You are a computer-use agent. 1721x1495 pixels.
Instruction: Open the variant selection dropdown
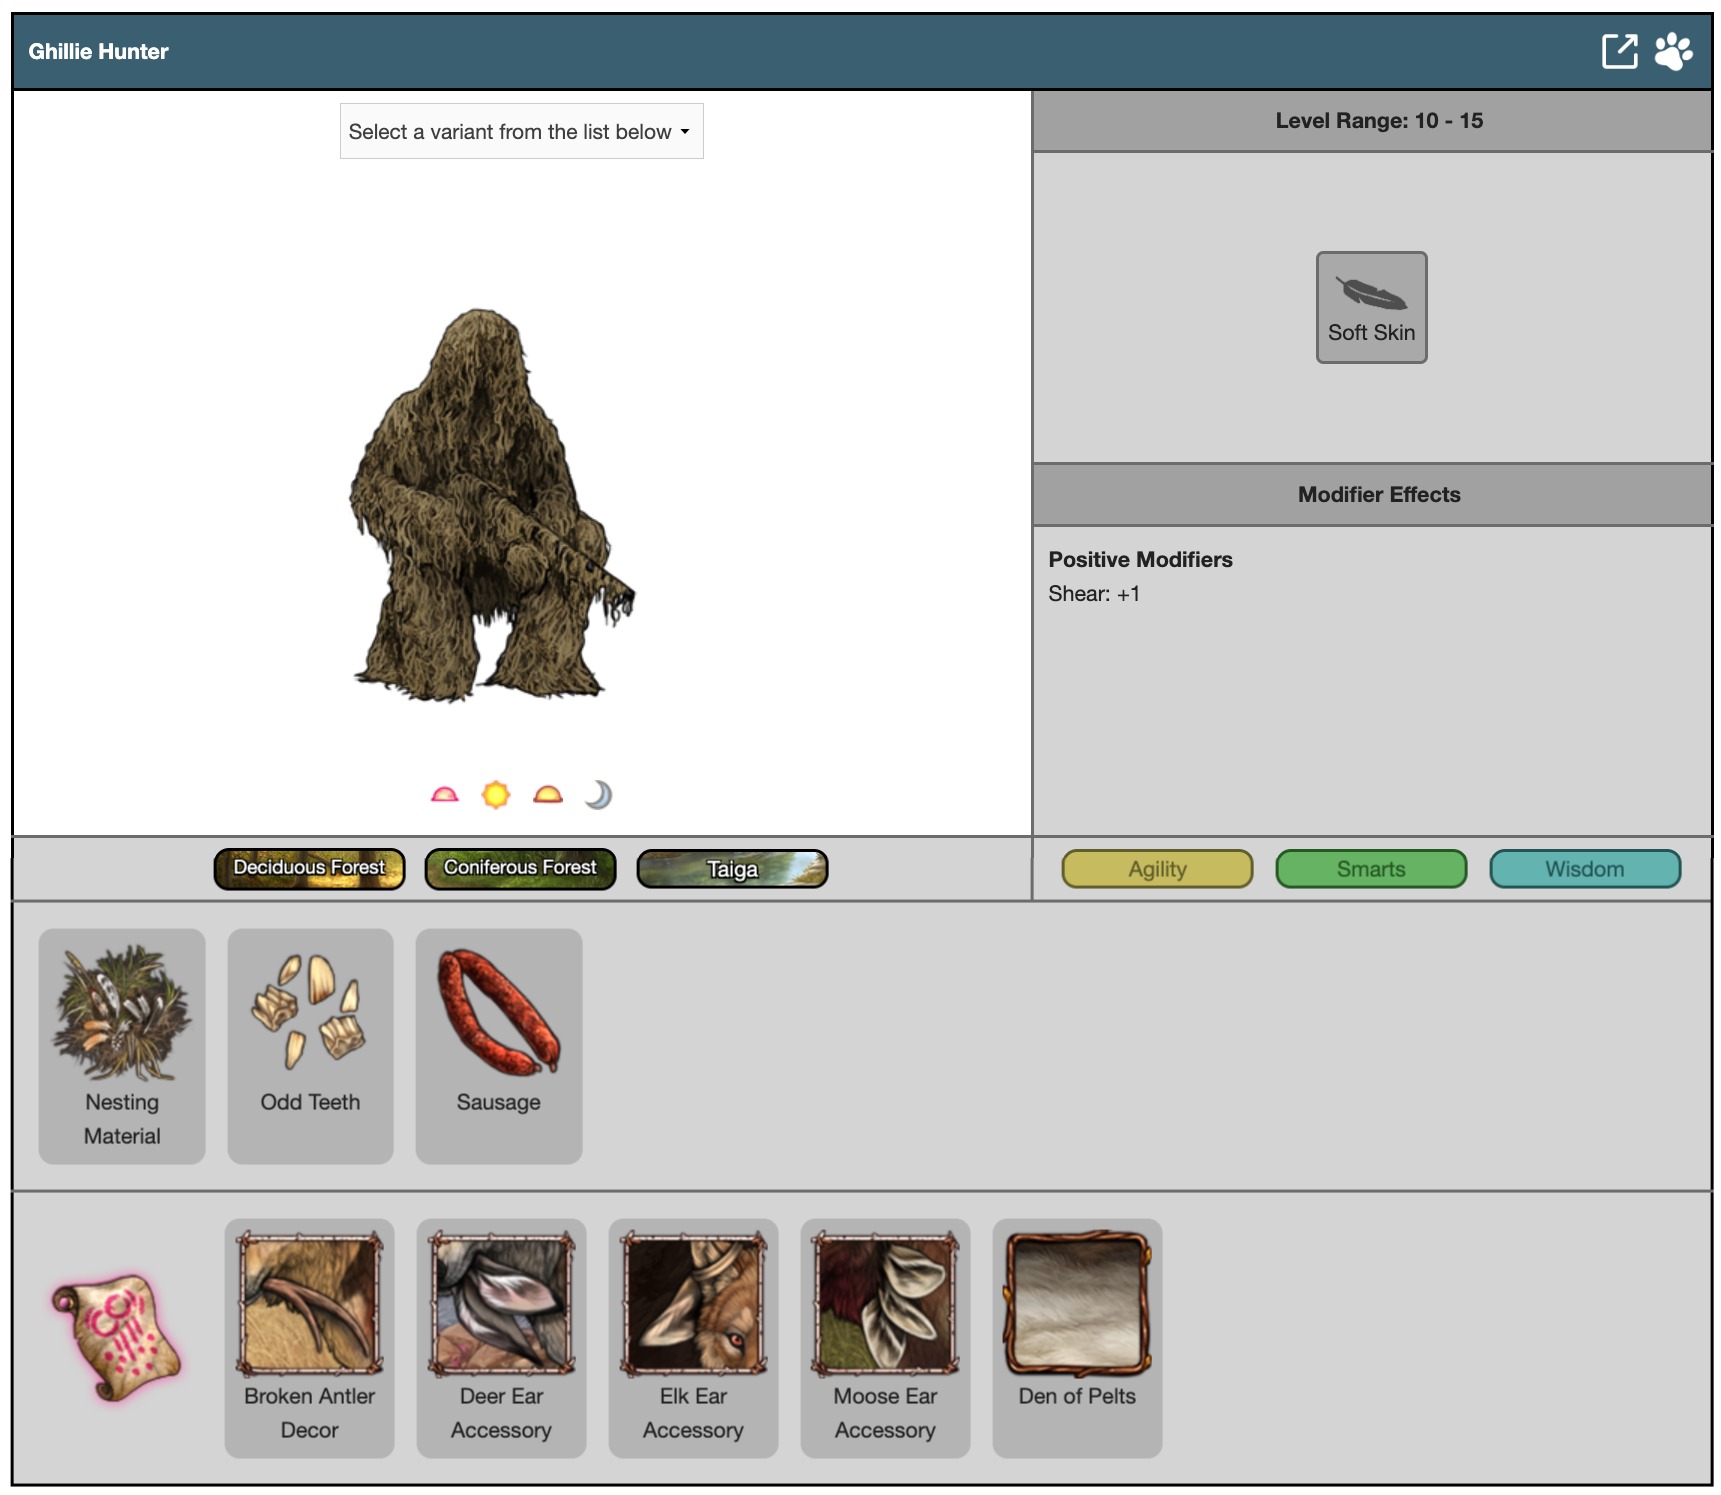(521, 131)
